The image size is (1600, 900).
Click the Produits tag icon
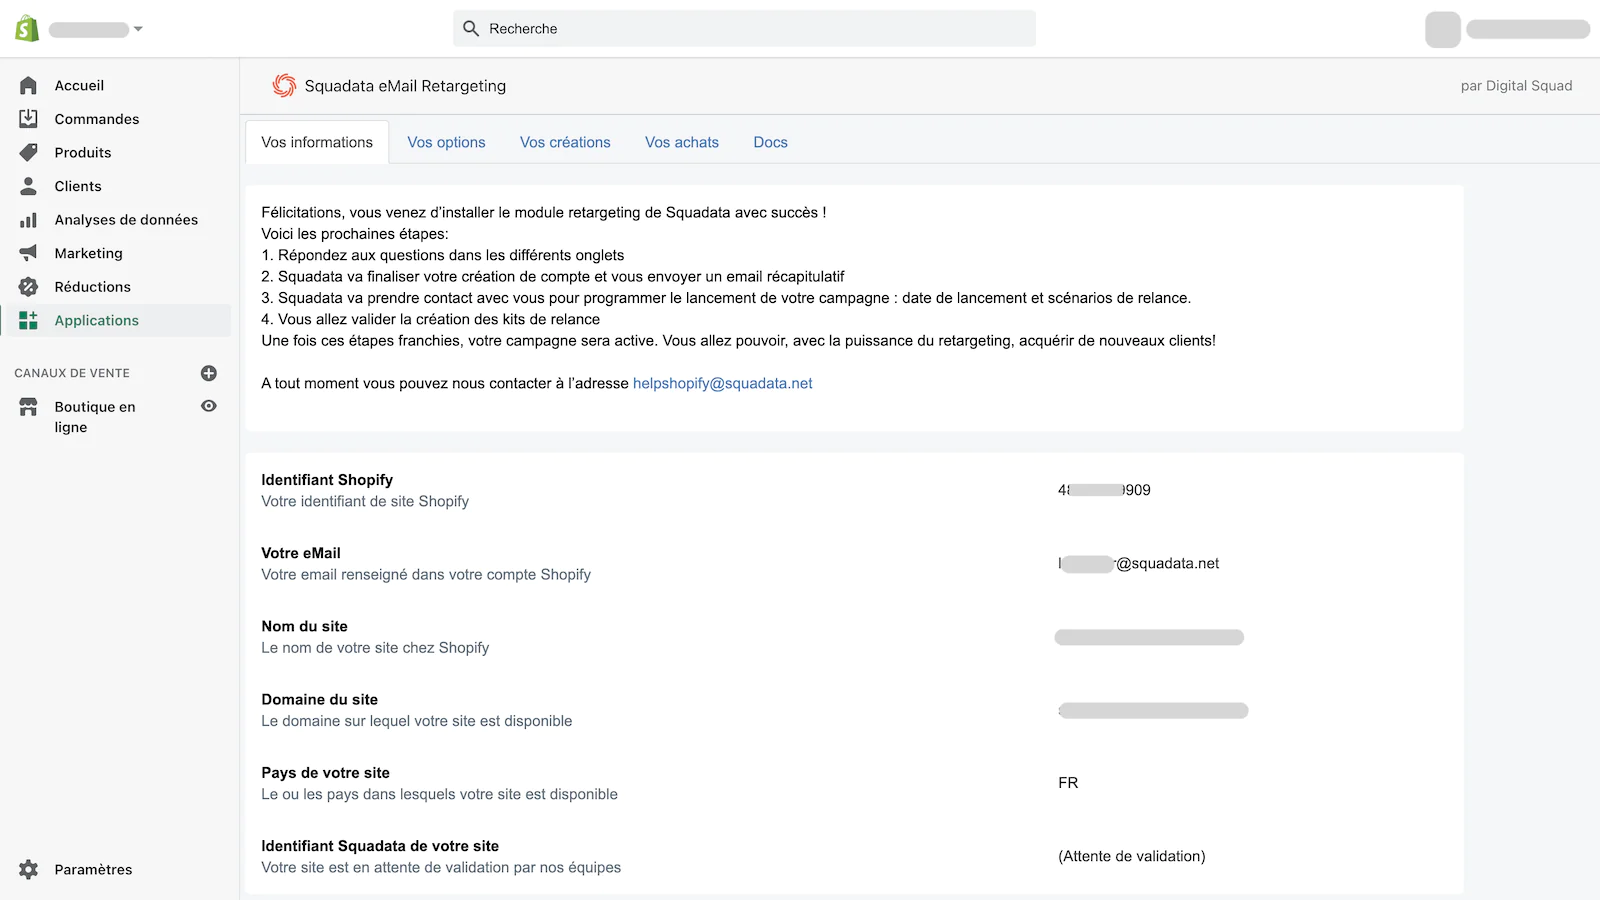[x=28, y=153]
